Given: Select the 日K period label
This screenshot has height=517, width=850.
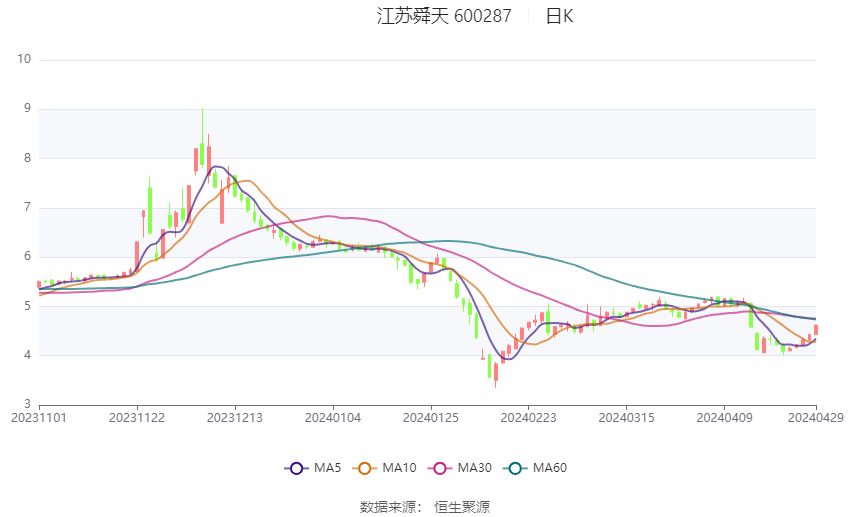Looking at the screenshot, I should [559, 16].
